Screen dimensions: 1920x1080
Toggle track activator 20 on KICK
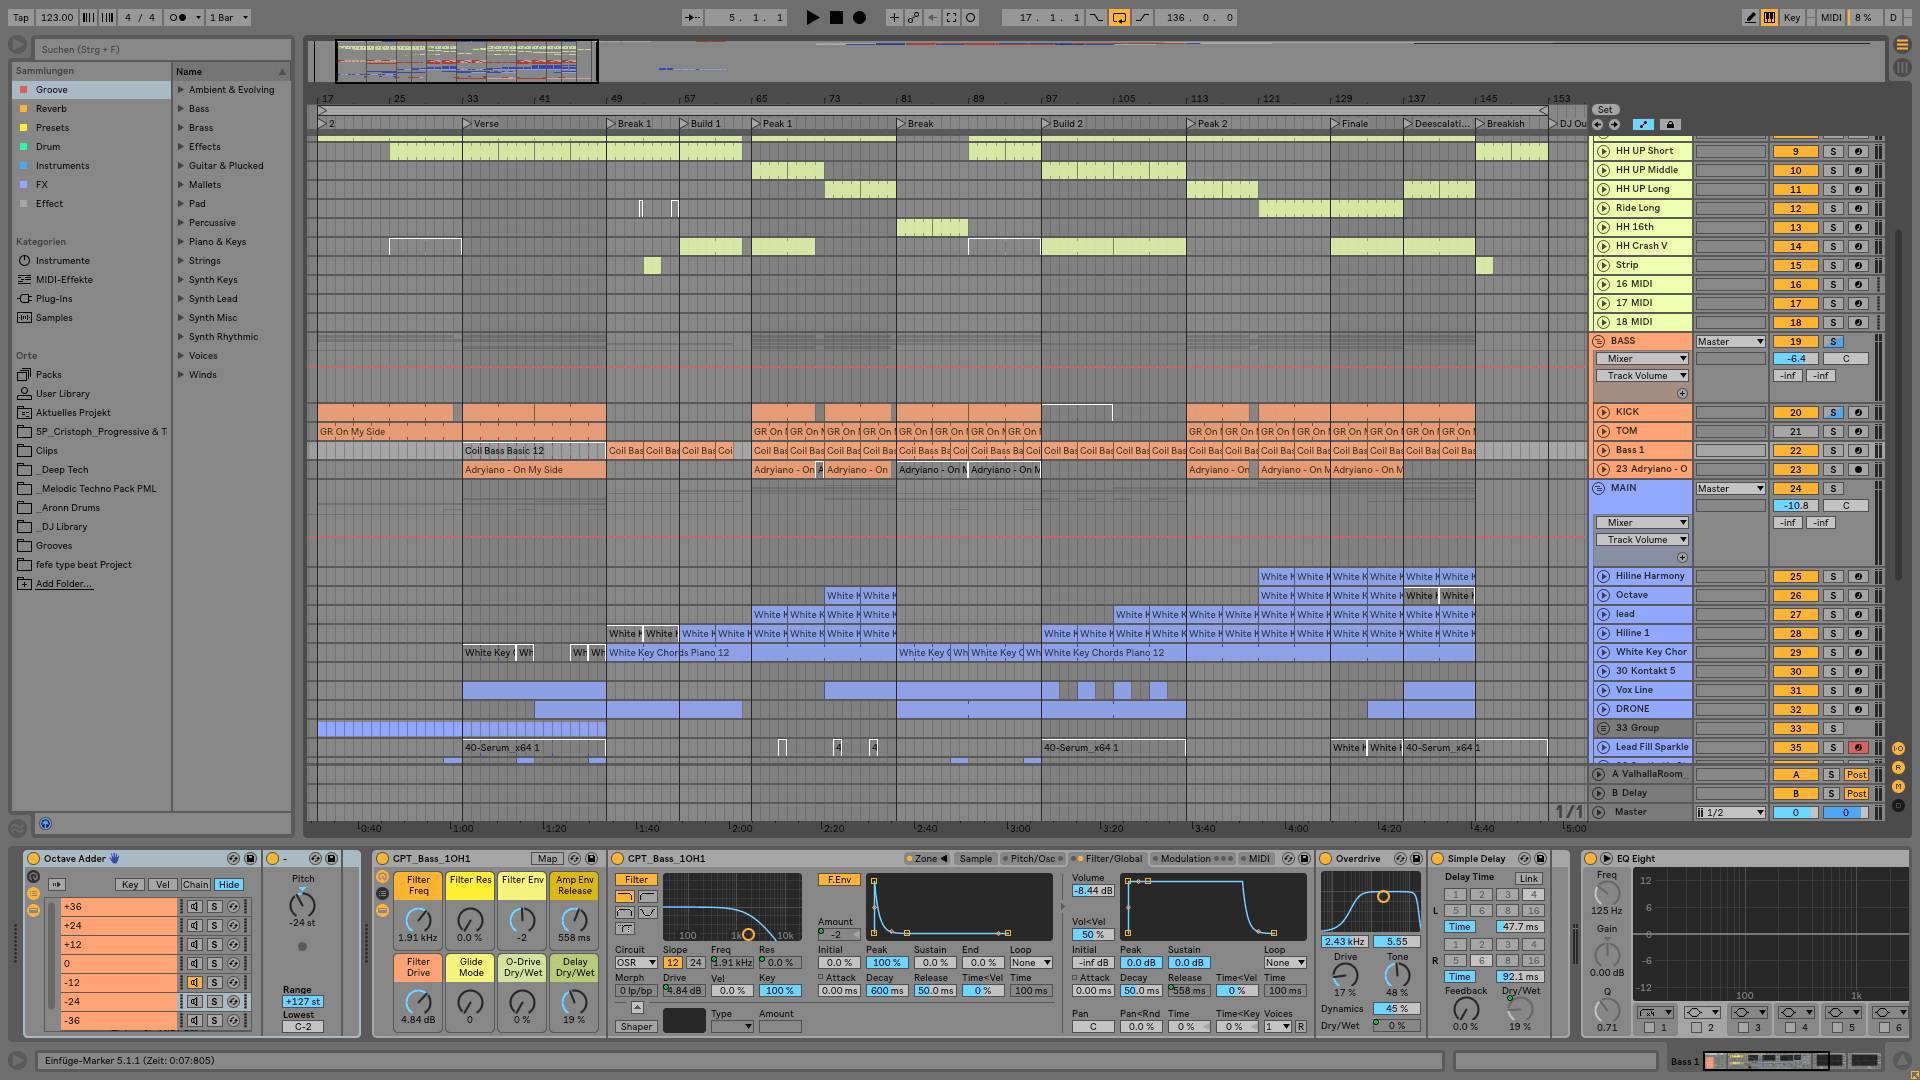1795,413
